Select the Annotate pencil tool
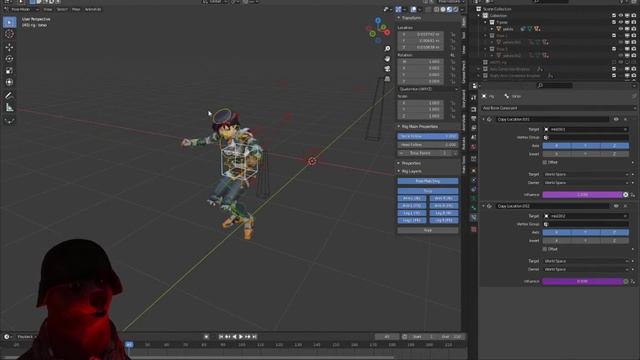This screenshot has height=360, width=640. point(9,96)
